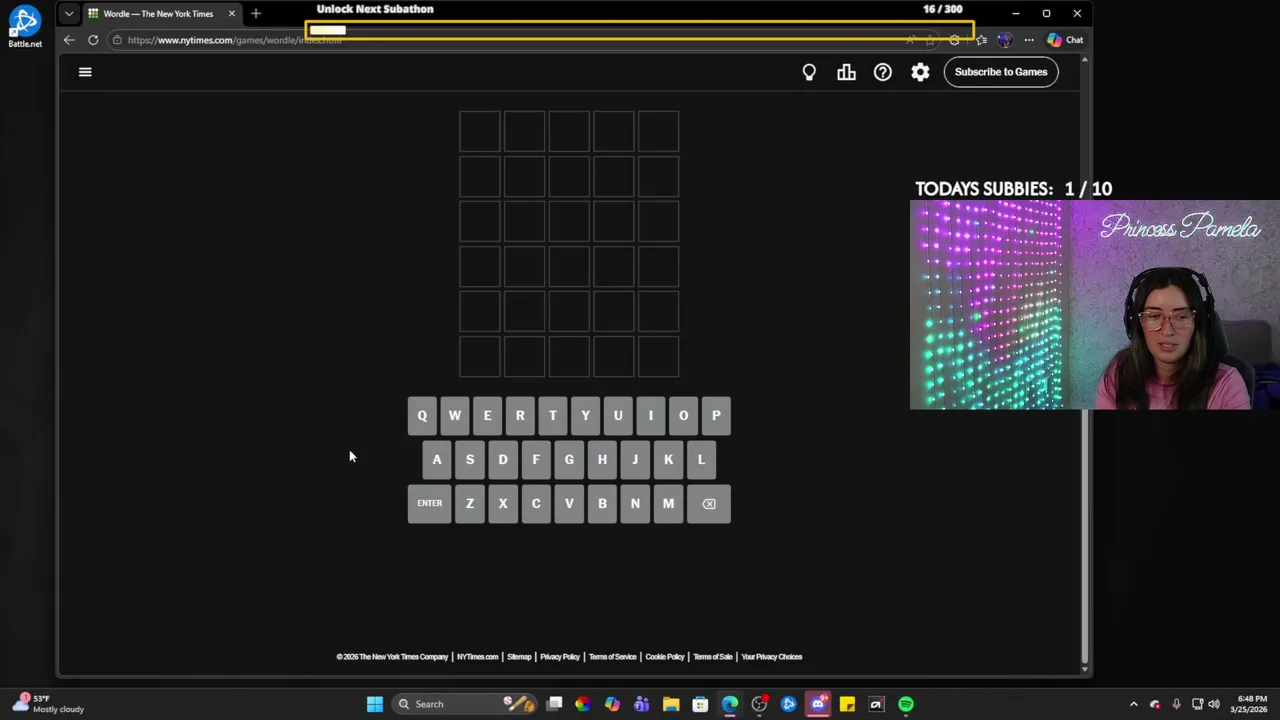Image resolution: width=1280 pixels, height=720 pixels.
Task: Open Spotify from the taskbar
Action: 906,704
